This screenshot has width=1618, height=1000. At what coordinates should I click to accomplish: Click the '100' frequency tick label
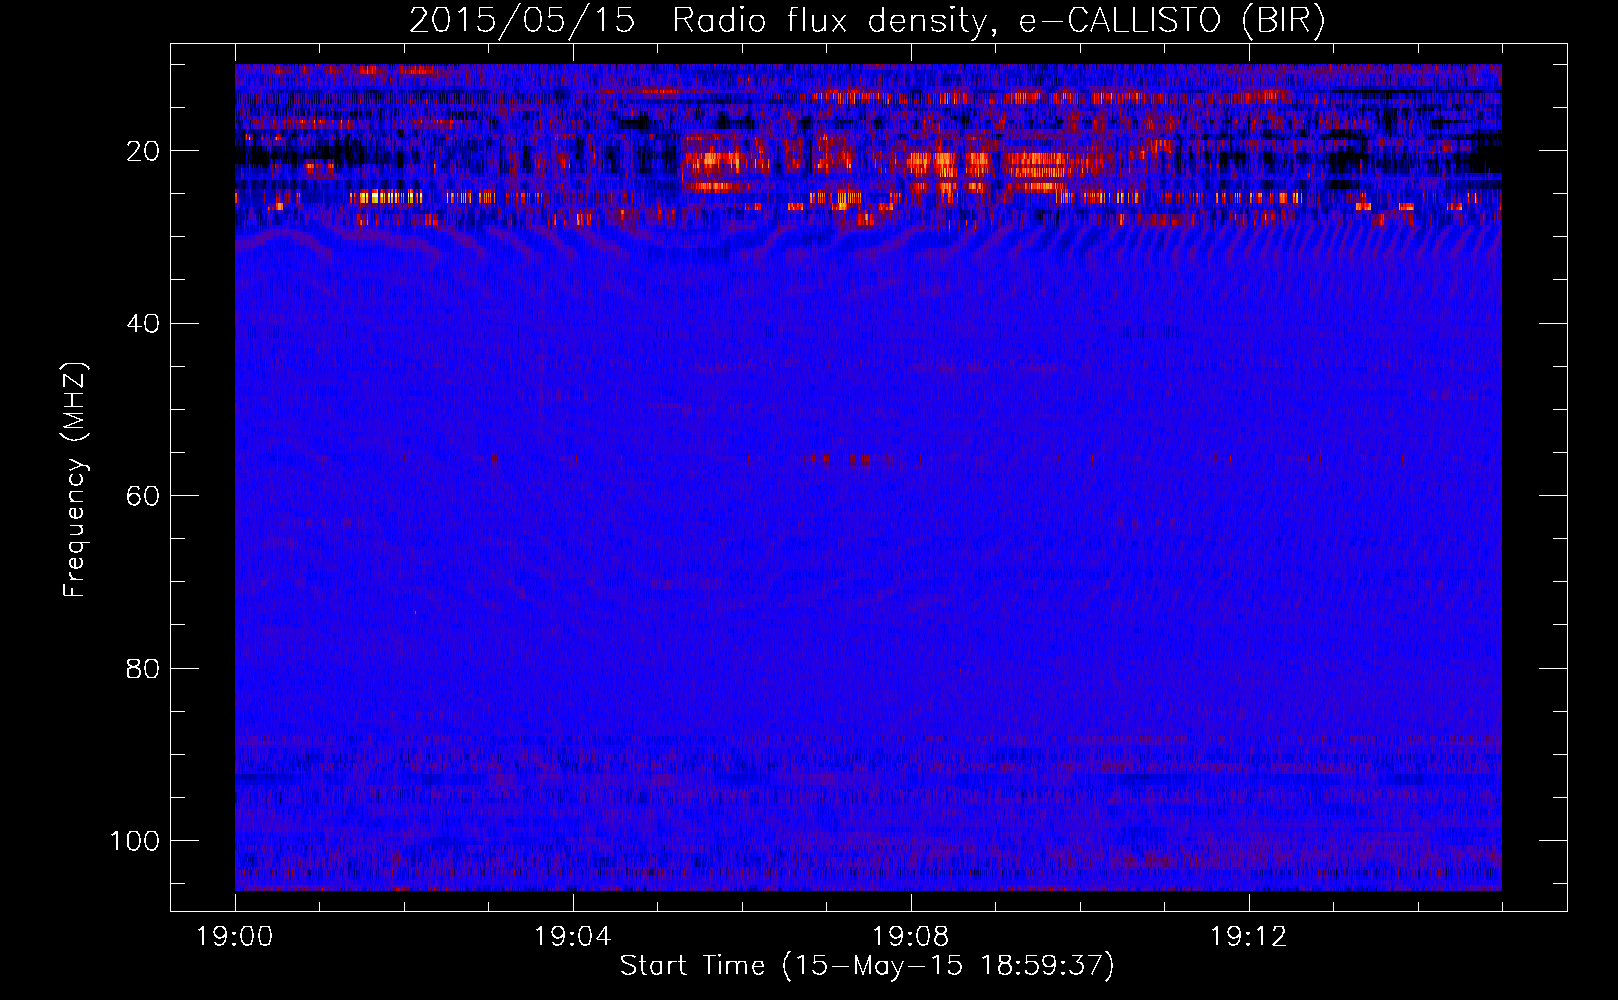[x=135, y=840]
